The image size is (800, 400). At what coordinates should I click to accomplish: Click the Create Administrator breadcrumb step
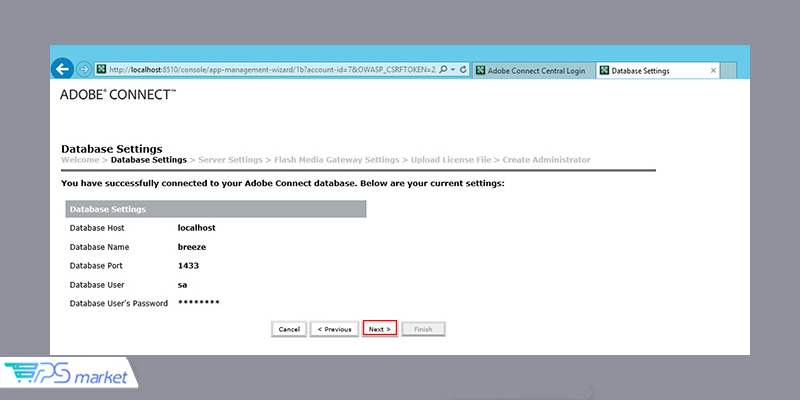point(546,160)
